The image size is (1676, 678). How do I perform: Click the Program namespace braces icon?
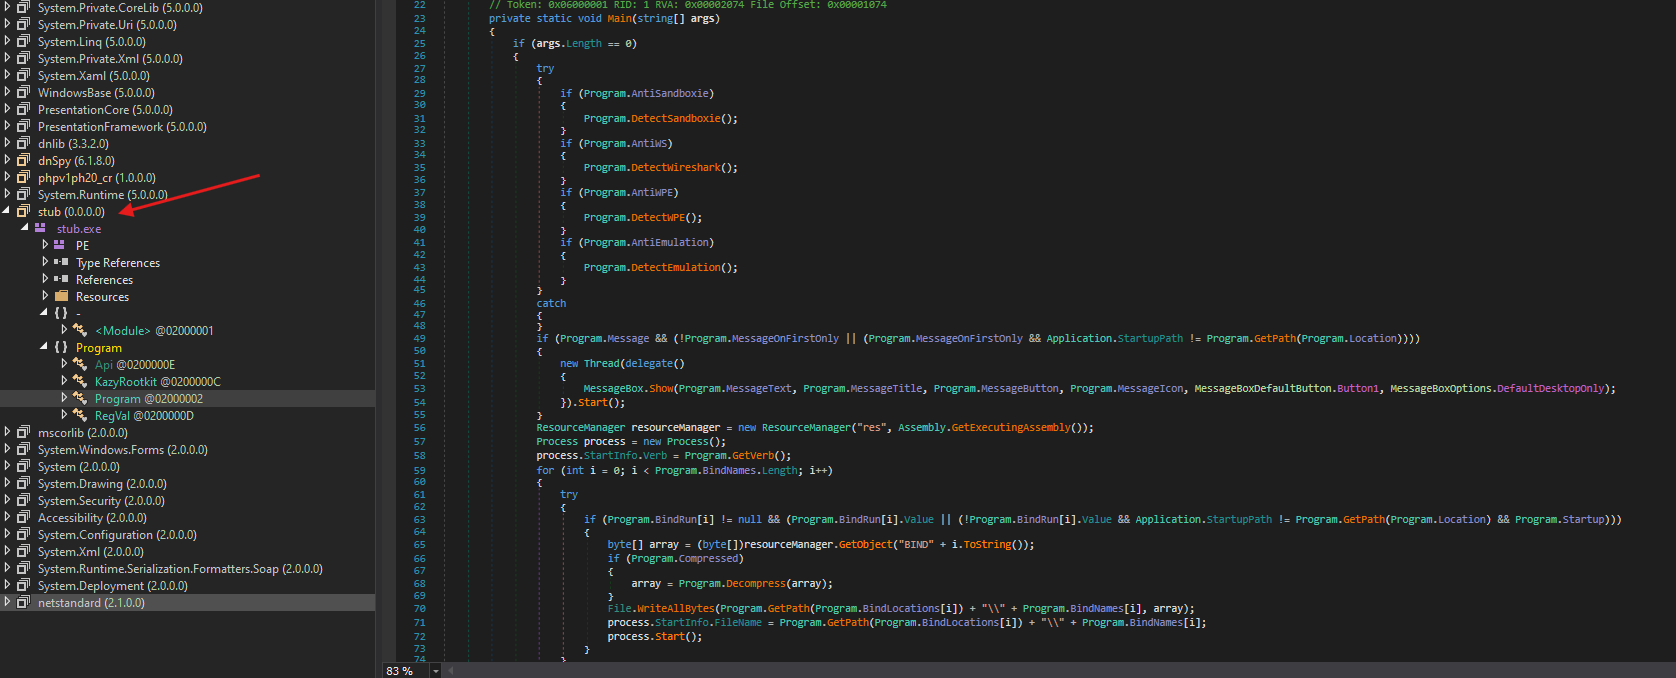[61, 348]
